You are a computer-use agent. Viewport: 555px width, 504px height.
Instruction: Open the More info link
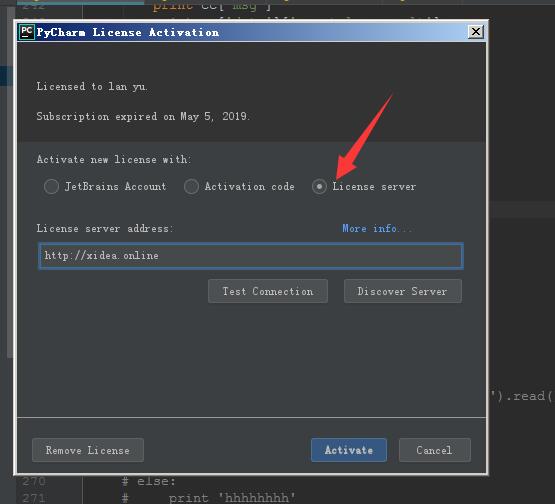pos(377,228)
